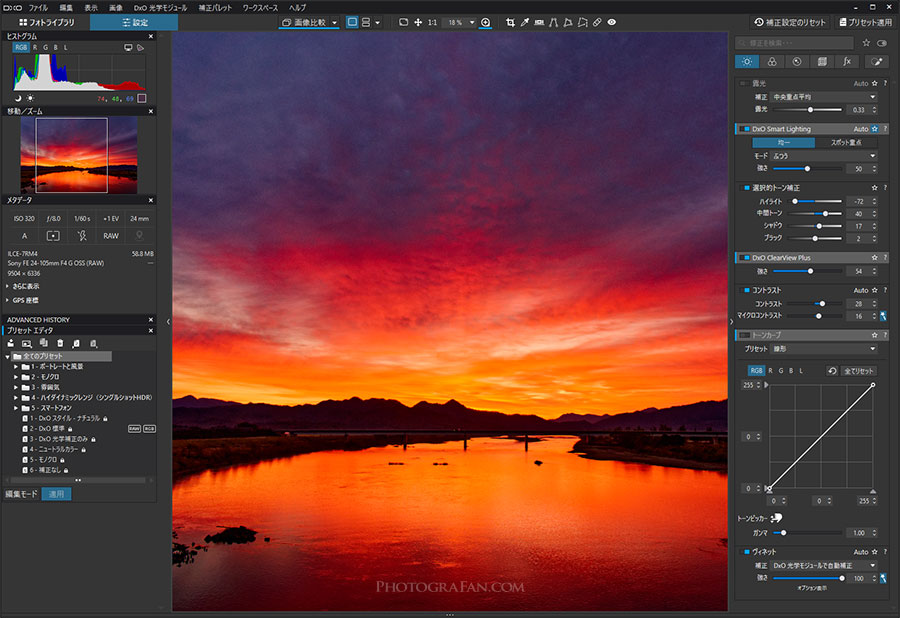This screenshot has height=618, width=900.
Task: Toggle DxO ClearView Plus on or off
Action: [x=746, y=258]
